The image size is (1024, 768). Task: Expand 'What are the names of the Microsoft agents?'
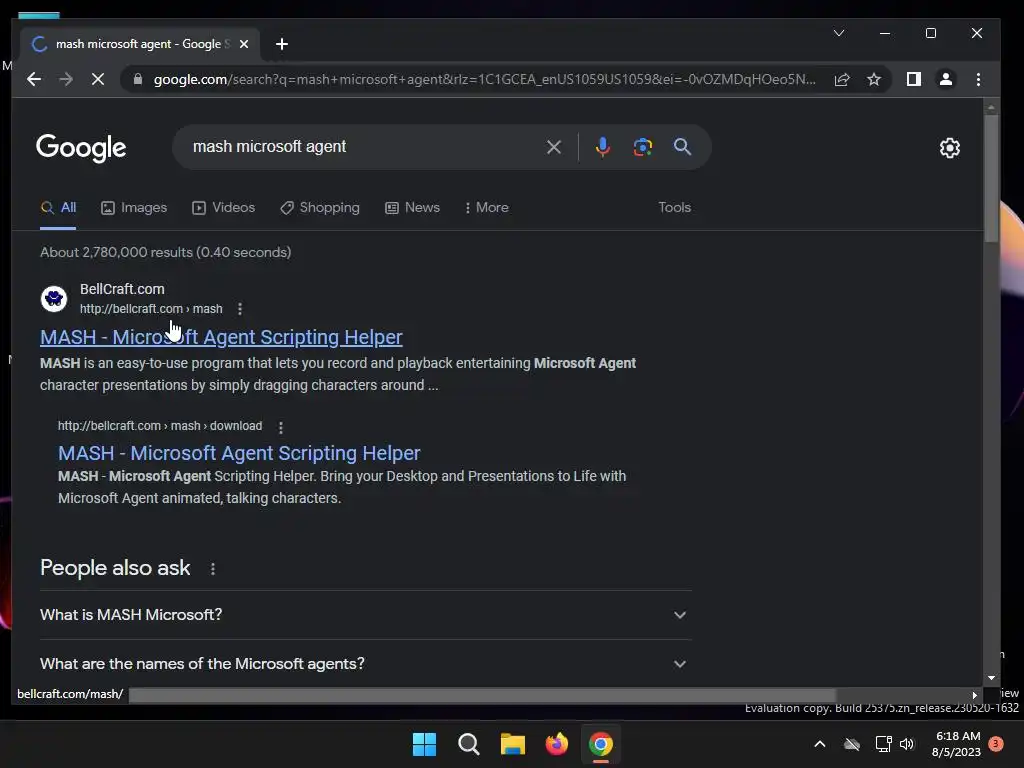[366, 664]
